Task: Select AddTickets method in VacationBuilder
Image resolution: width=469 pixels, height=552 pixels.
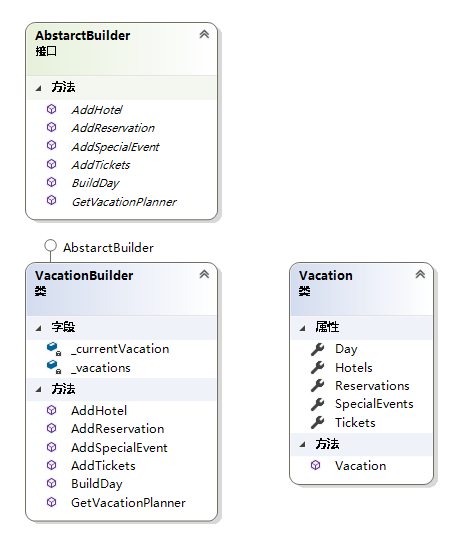Action: coord(103,466)
